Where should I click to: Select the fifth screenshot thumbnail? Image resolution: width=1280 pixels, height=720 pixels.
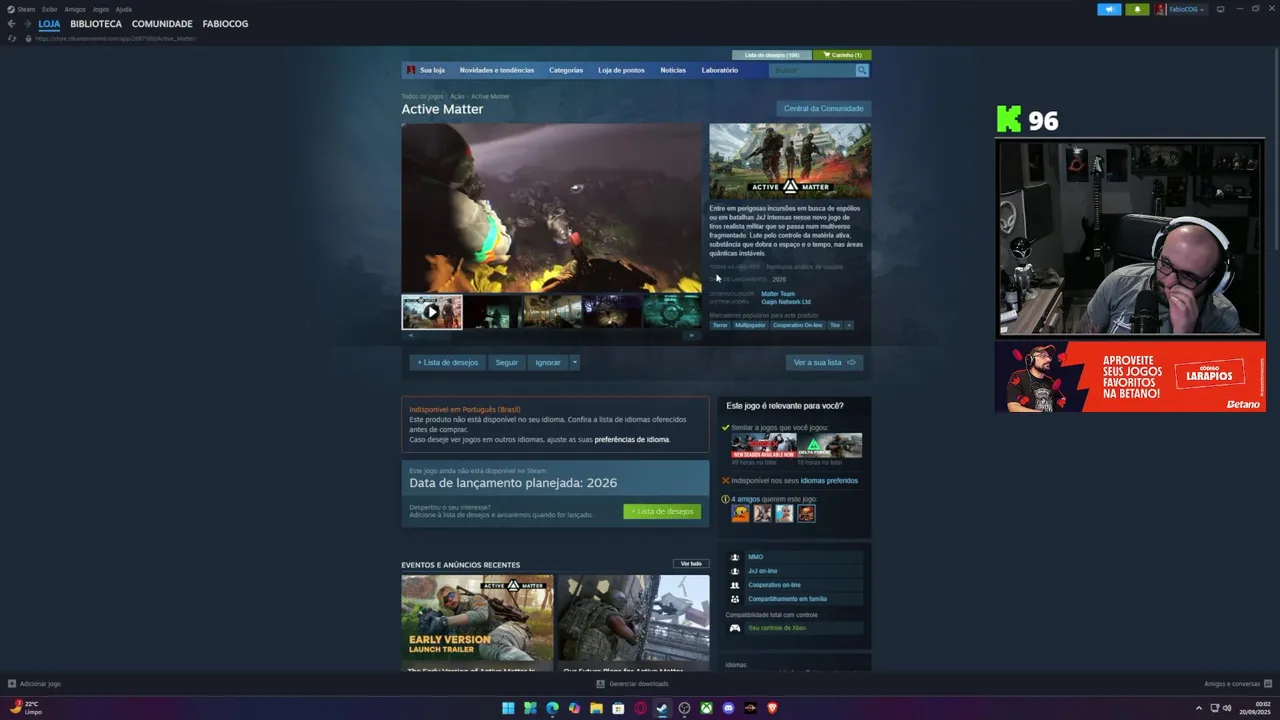[x=672, y=312]
